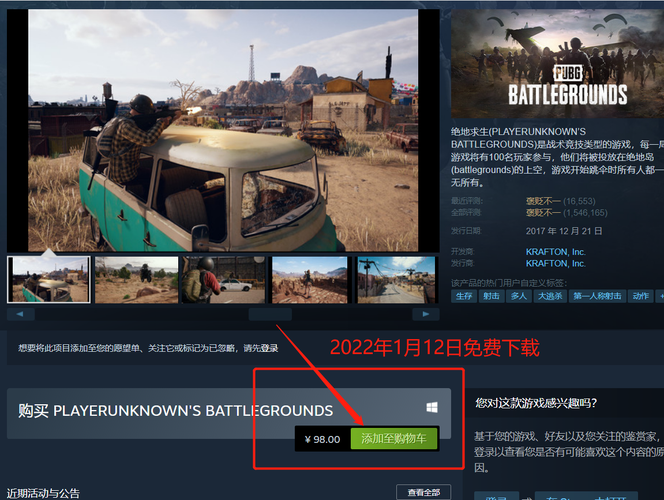
Task: Click all reviews 褒贬不一 (1,546,165)
Action: pos(567,213)
